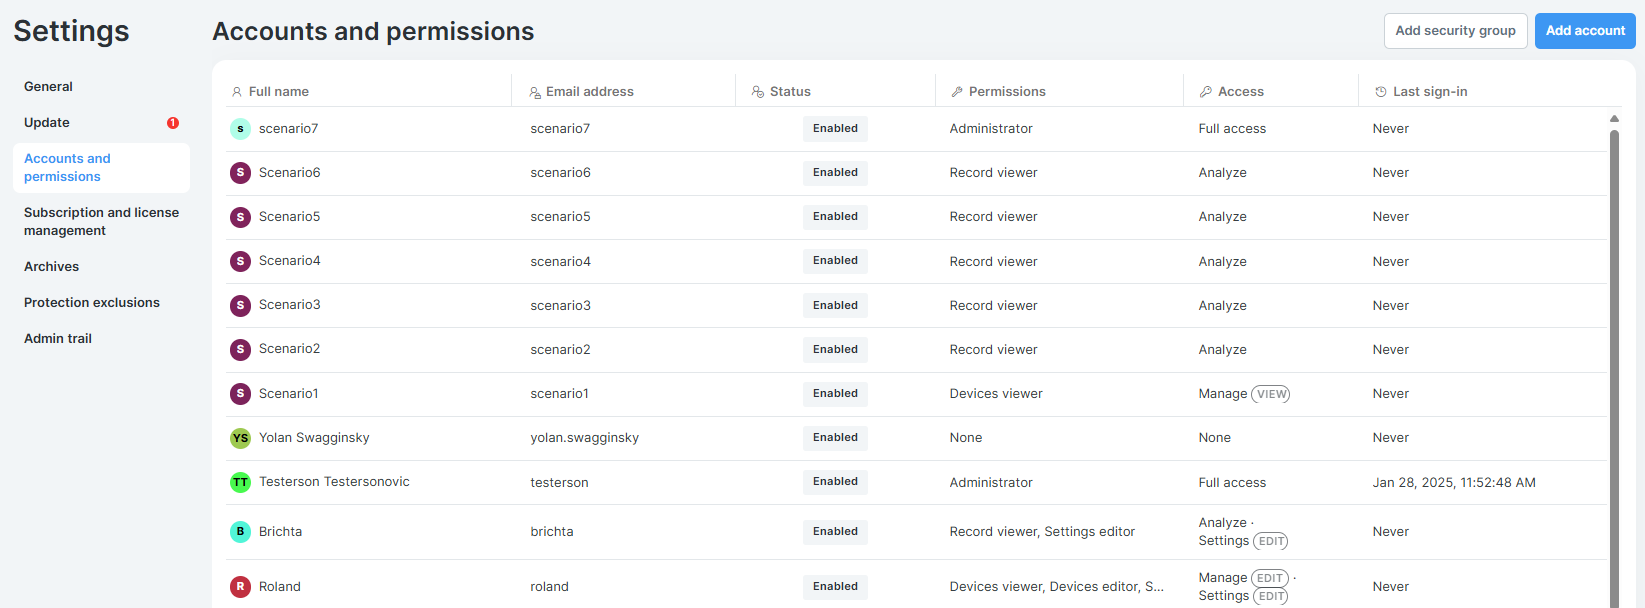This screenshot has width=1645, height=608.
Task: Click the Scenario3 avatar icon
Action: point(240,305)
